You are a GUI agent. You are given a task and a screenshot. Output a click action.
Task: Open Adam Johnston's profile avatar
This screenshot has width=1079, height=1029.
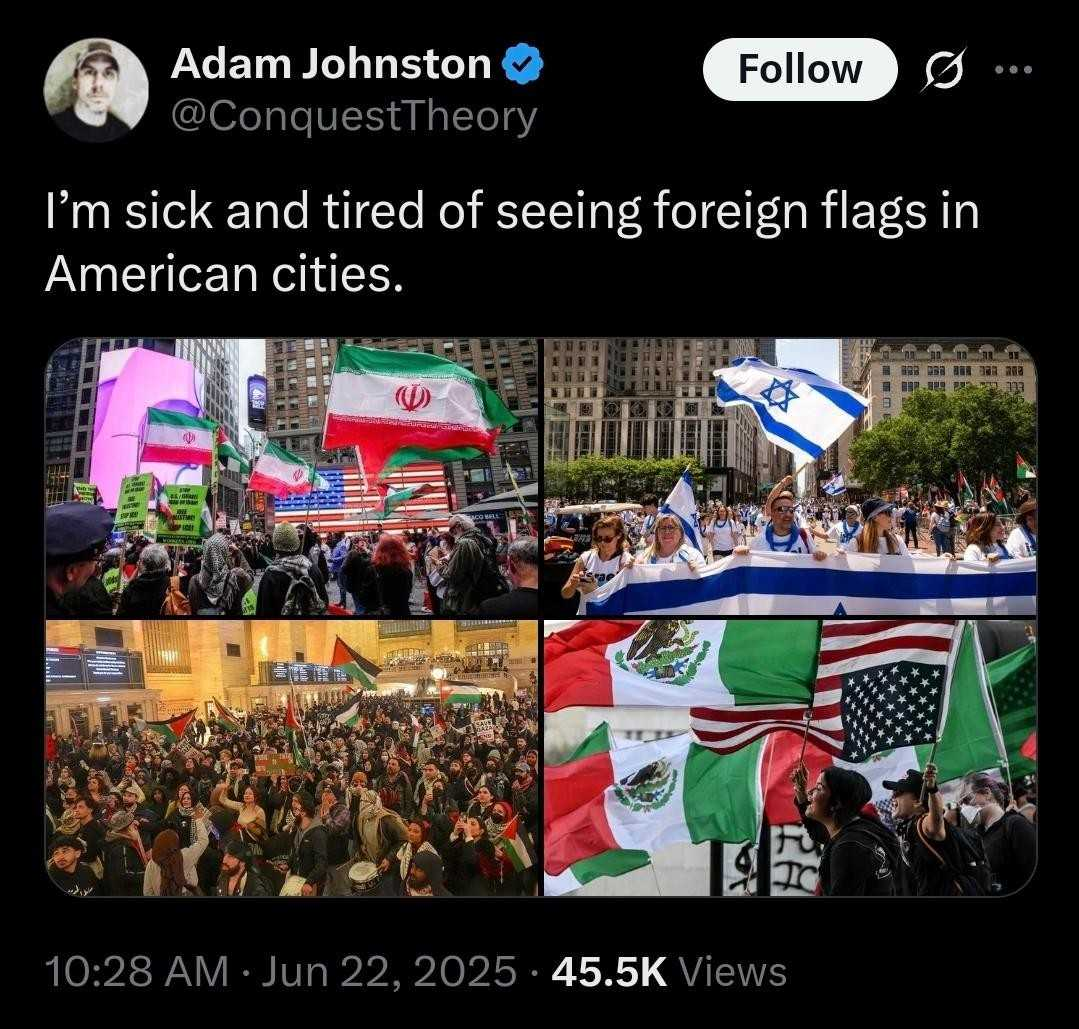[x=96, y=89]
